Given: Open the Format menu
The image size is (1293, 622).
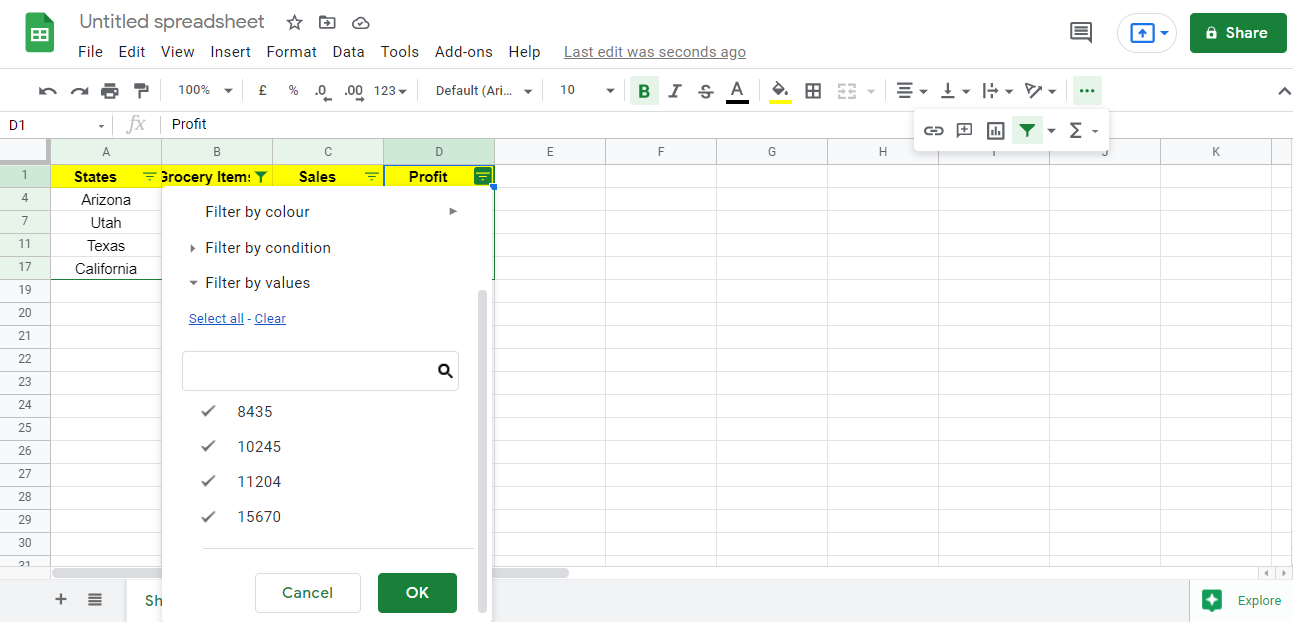Looking at the screenshot, I should tap(292, 52).
